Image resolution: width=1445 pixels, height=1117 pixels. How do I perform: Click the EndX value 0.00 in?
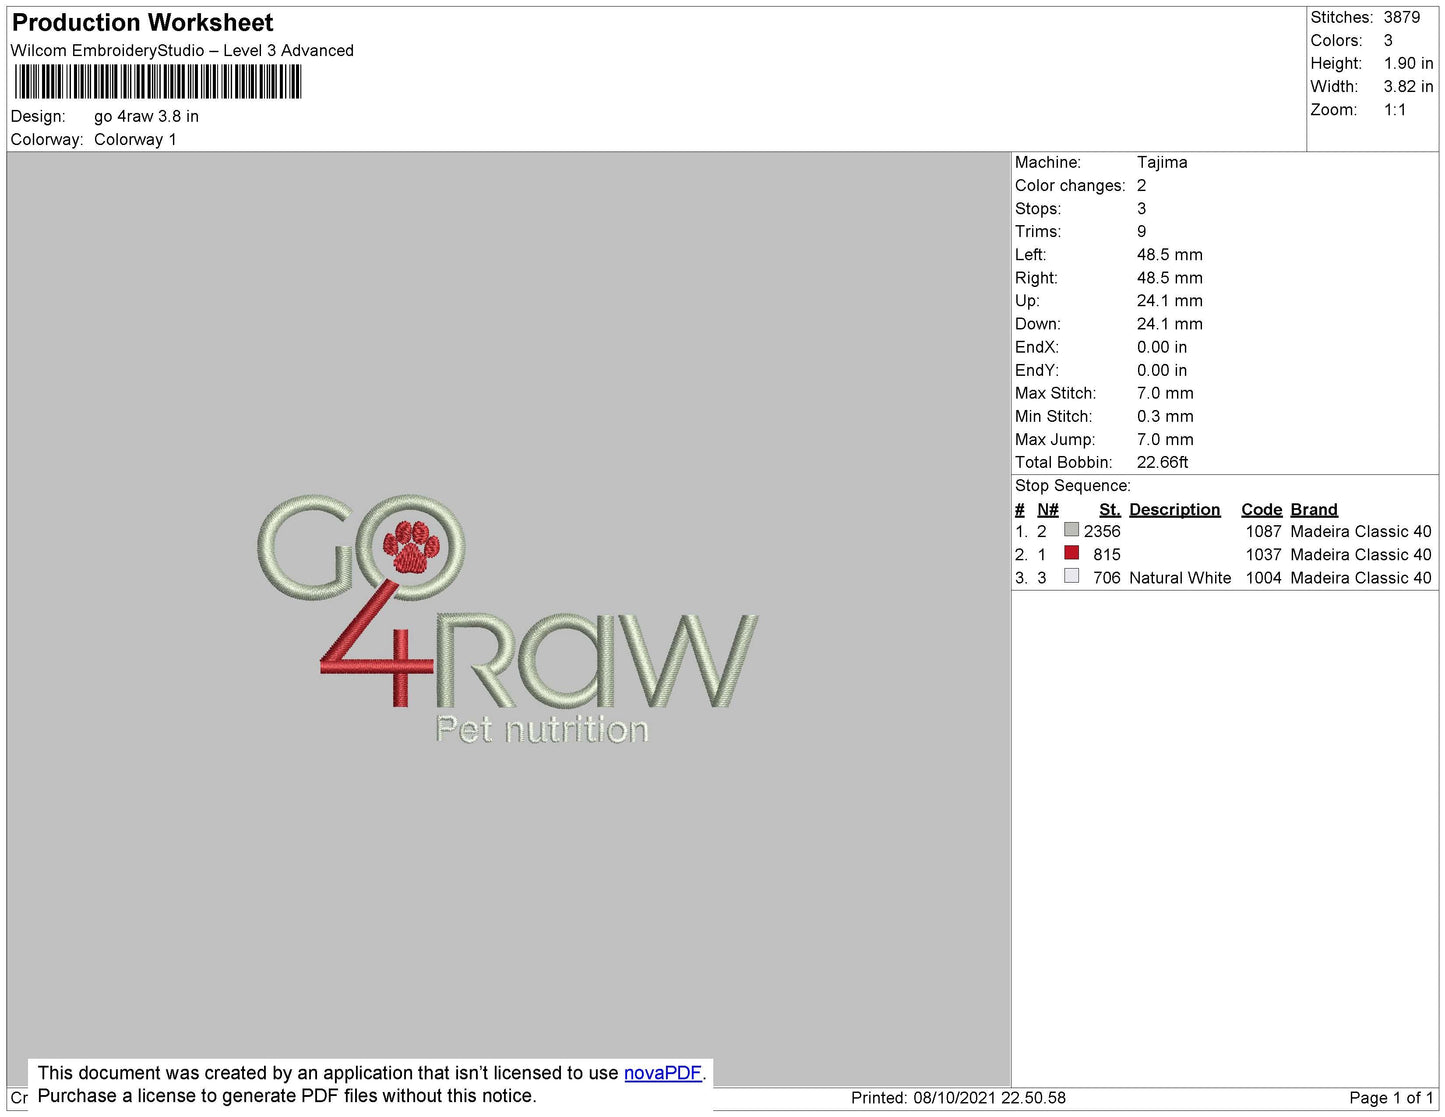click(1162, 347)
